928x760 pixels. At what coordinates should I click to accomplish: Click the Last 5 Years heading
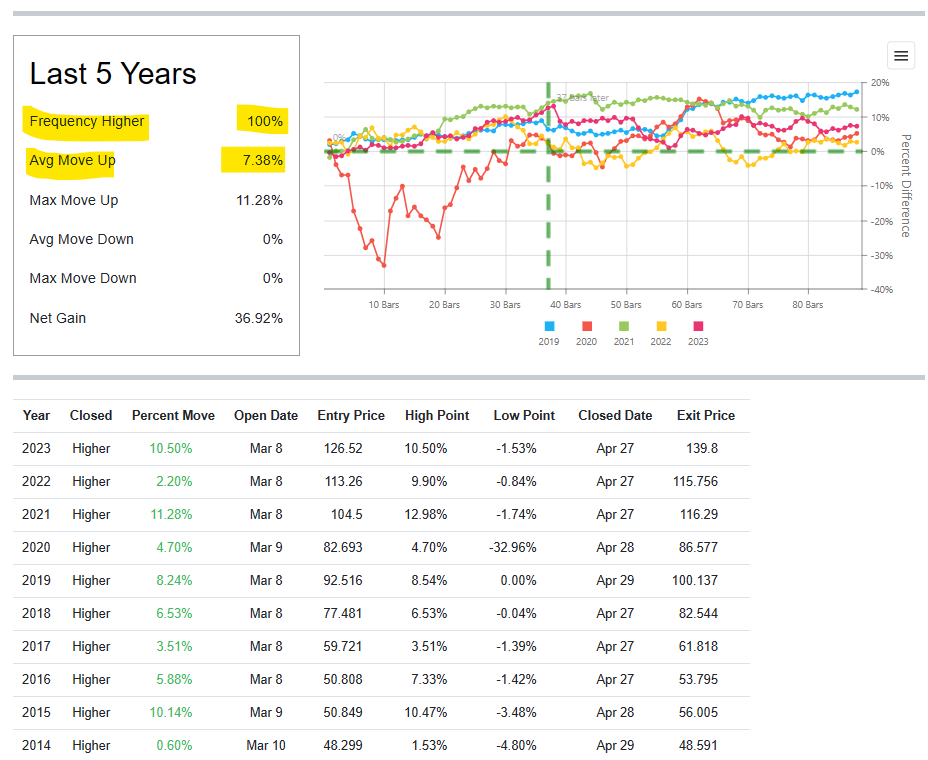pos(112,74)
